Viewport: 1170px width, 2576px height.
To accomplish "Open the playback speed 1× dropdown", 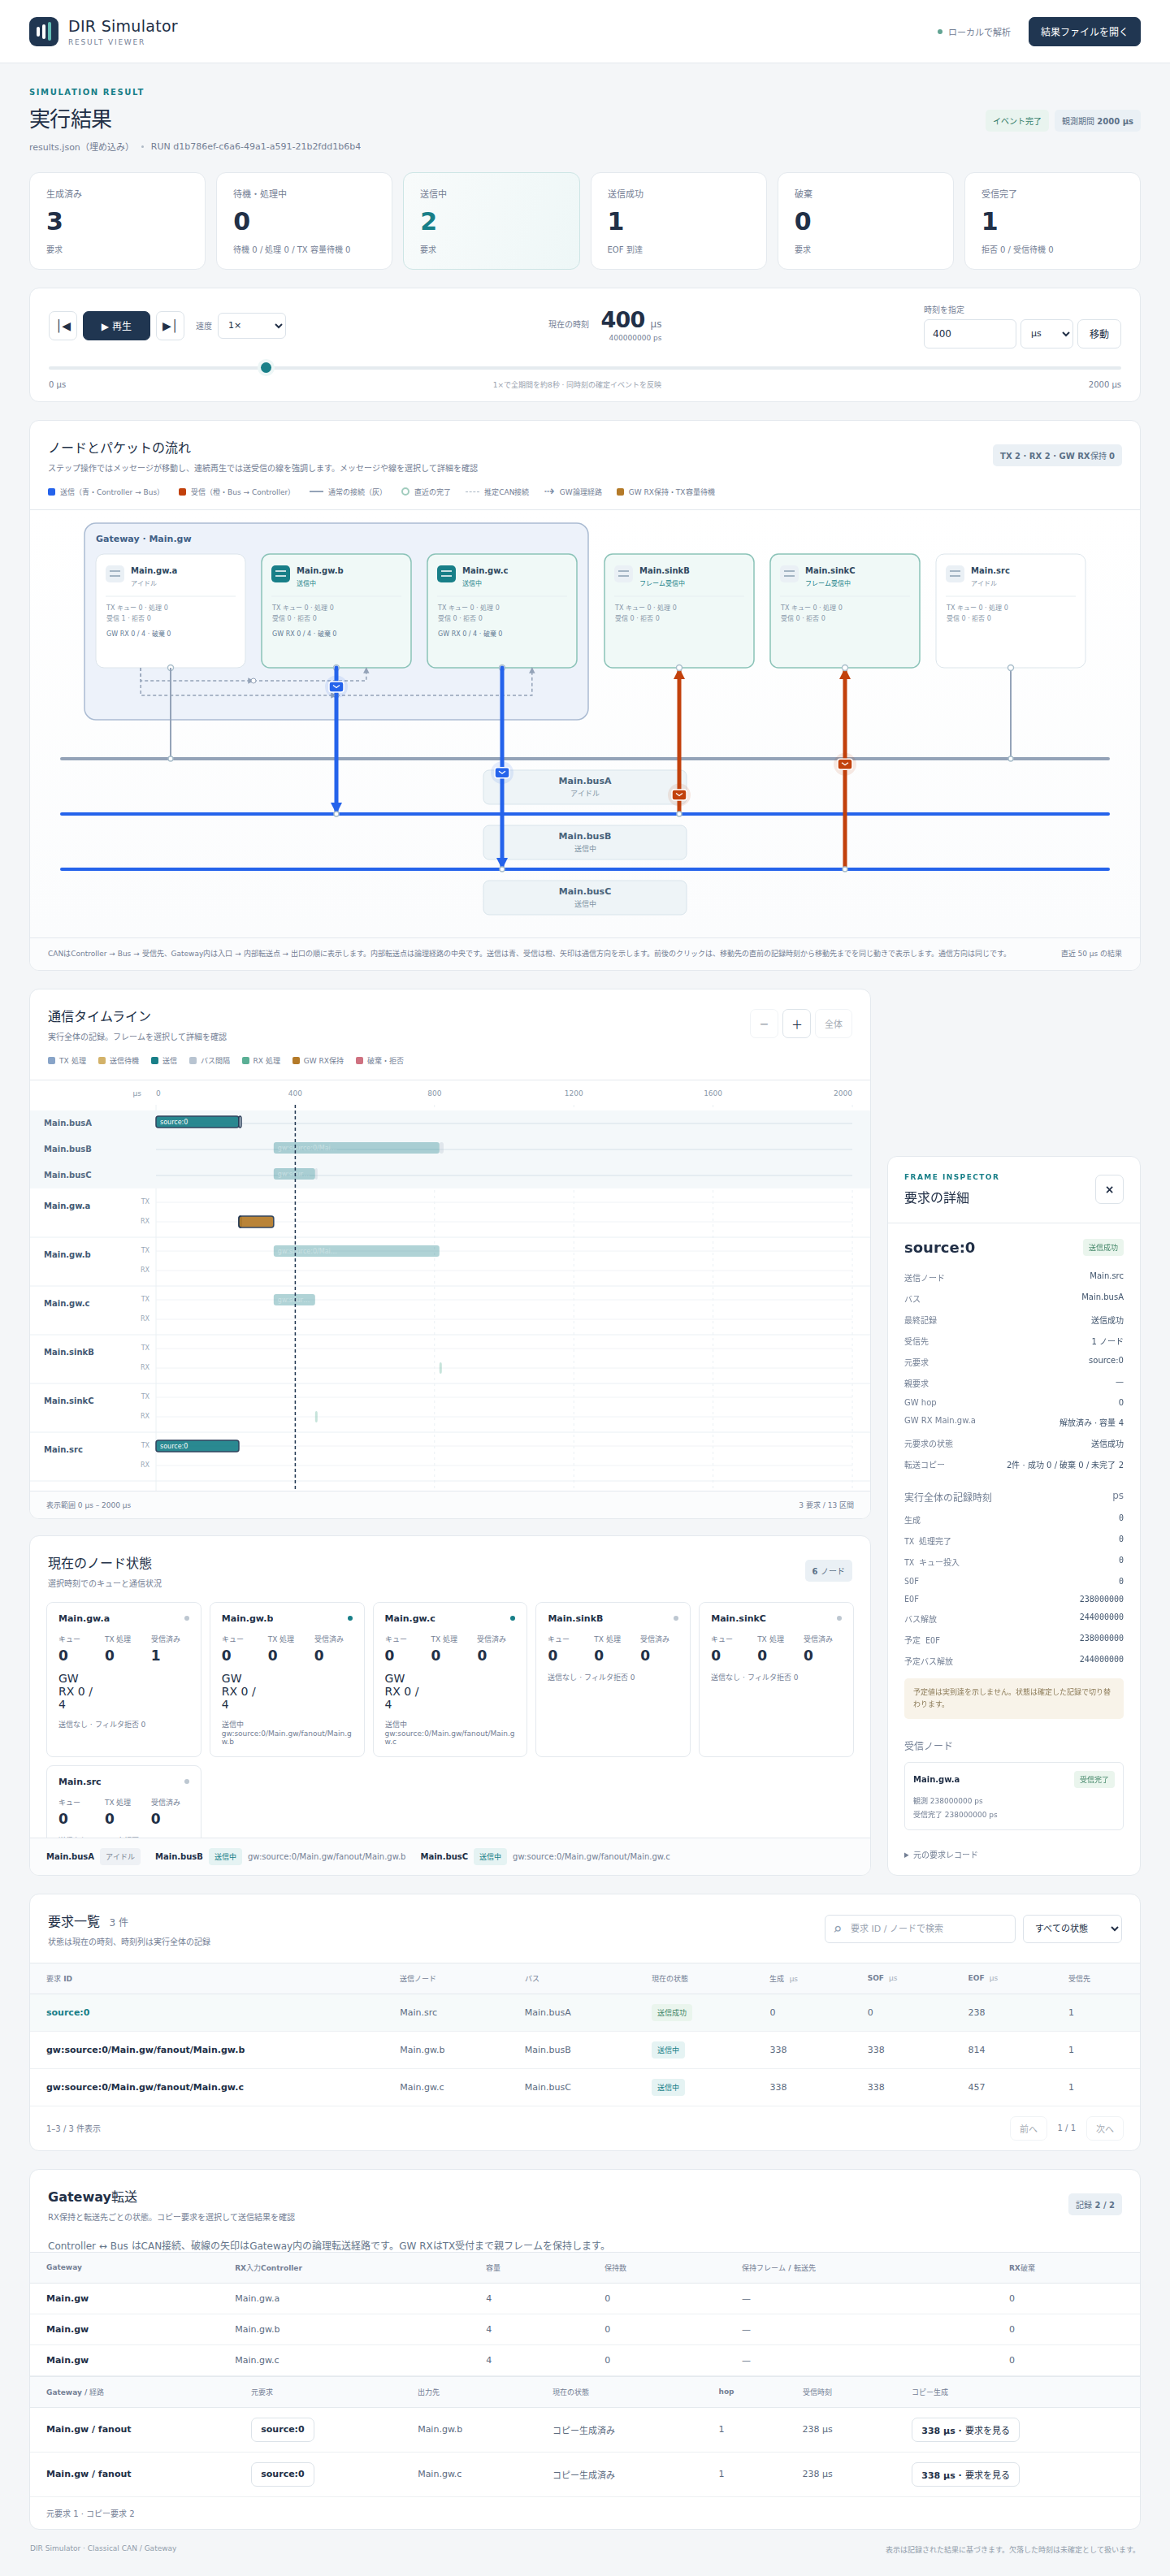I will point(252,325).
